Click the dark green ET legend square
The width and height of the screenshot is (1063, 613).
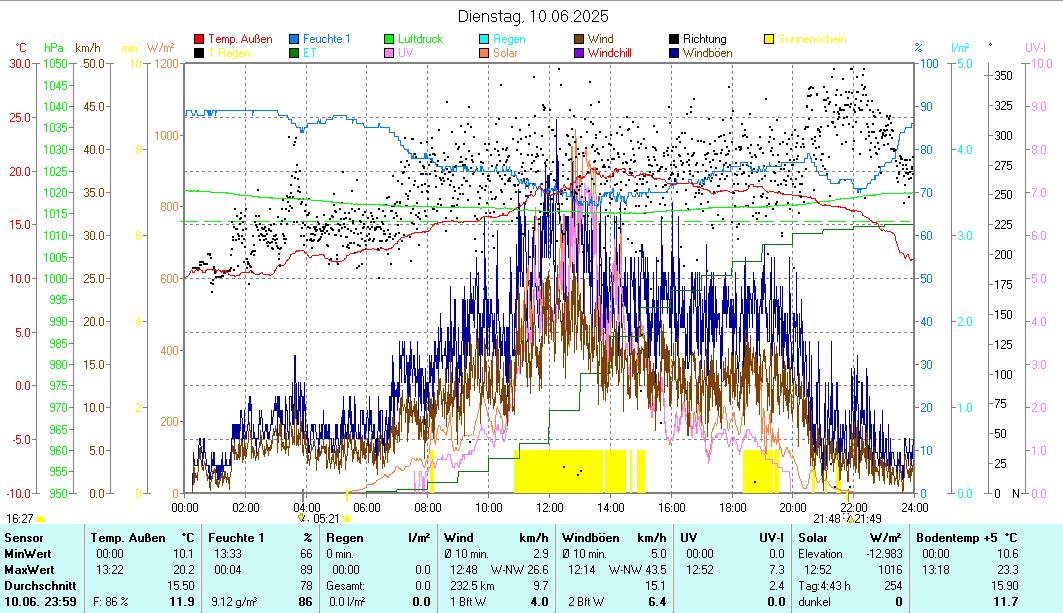pyautogui.click(x=295, y=53)
